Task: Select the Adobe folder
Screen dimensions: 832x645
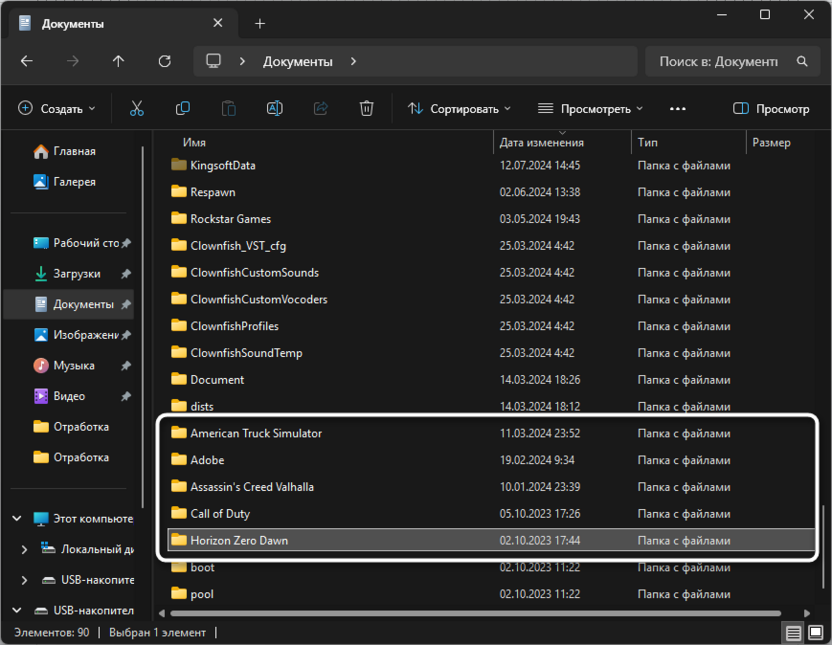Action: (491, 460)
